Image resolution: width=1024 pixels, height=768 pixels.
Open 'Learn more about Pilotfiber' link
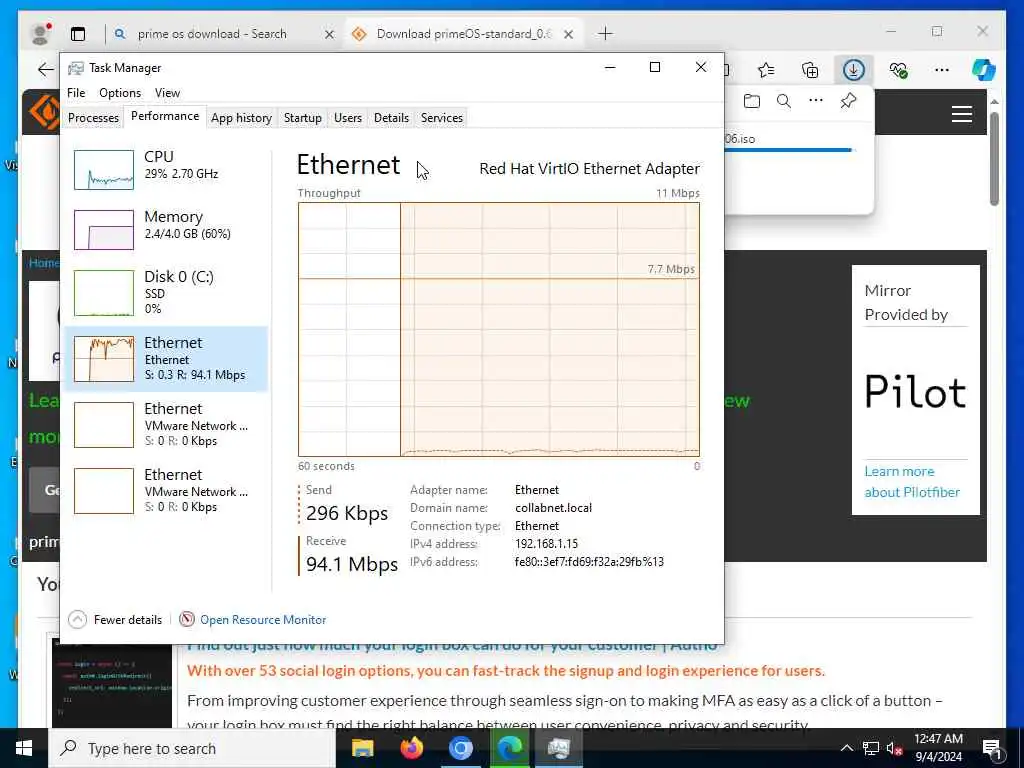(x=912, y=481)
